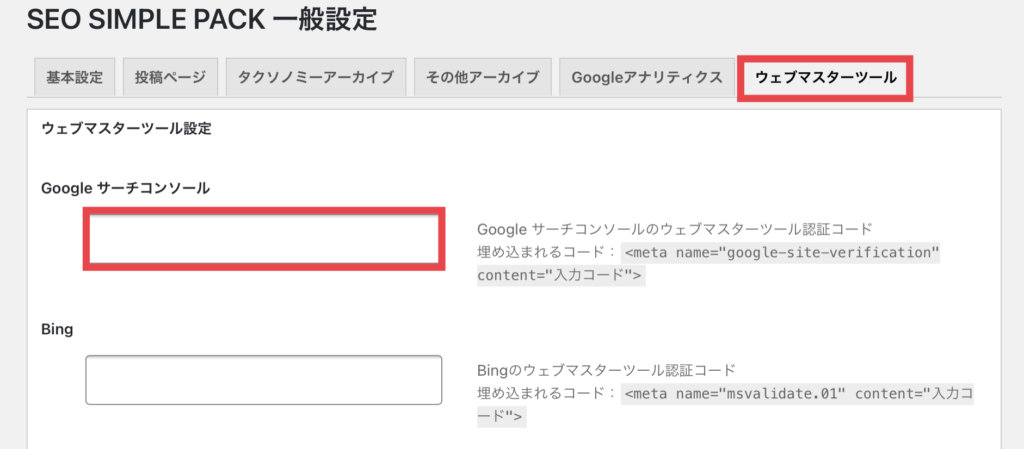Image resolution: width=1024 pixels, height=449 pixels.
Task: Click the content="入力コード"> snippet under Google
Action: point(561,276)
